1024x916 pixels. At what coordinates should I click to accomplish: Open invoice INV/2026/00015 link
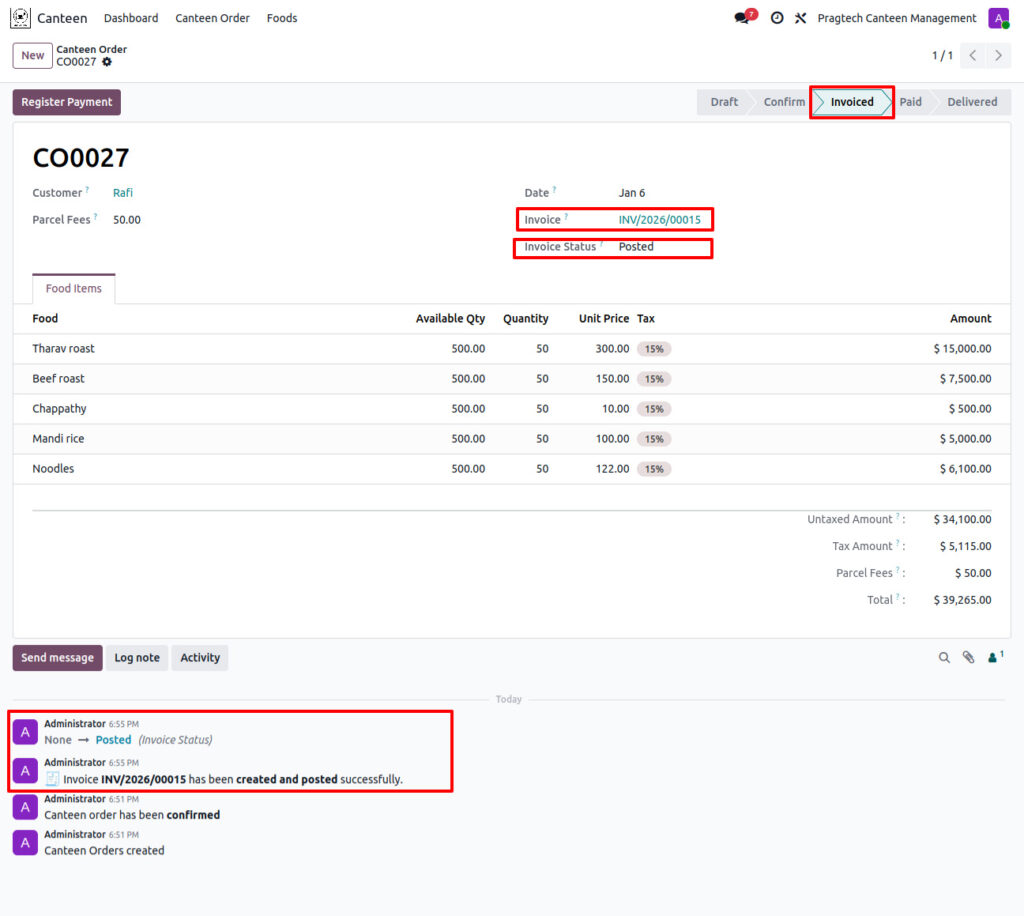(659, 220)
